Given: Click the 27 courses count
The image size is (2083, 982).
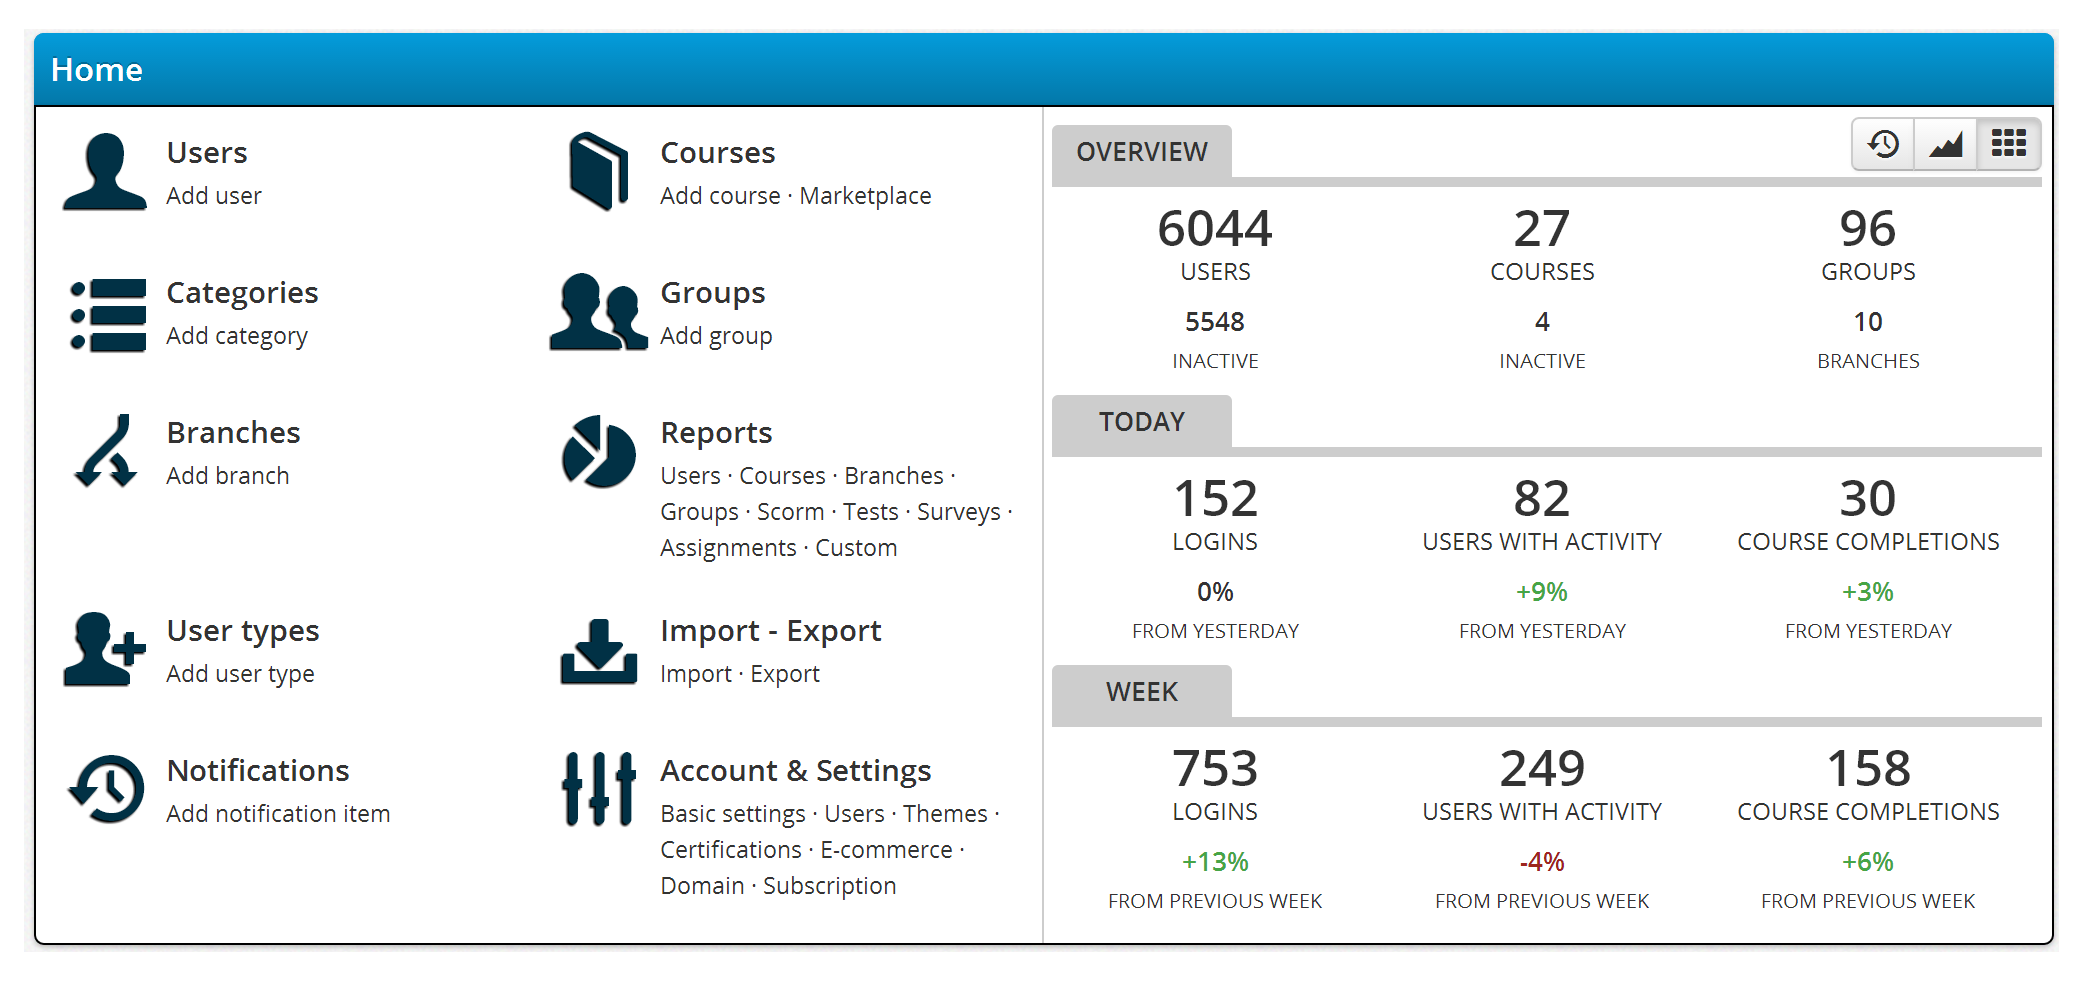Looking at the screenshot, I should [x=1542, y=229].
